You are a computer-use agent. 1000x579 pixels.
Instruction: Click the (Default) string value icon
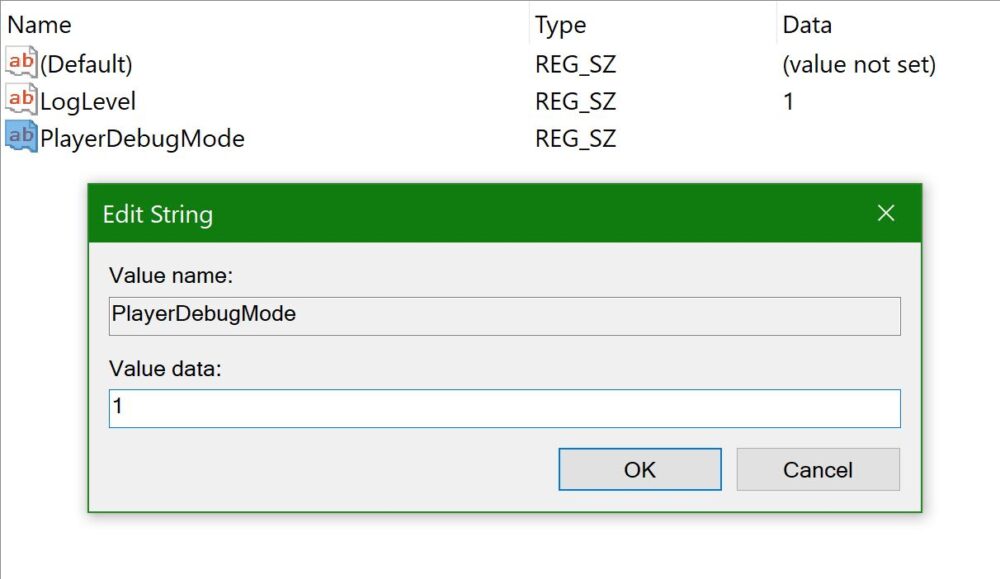coord(21,64)
